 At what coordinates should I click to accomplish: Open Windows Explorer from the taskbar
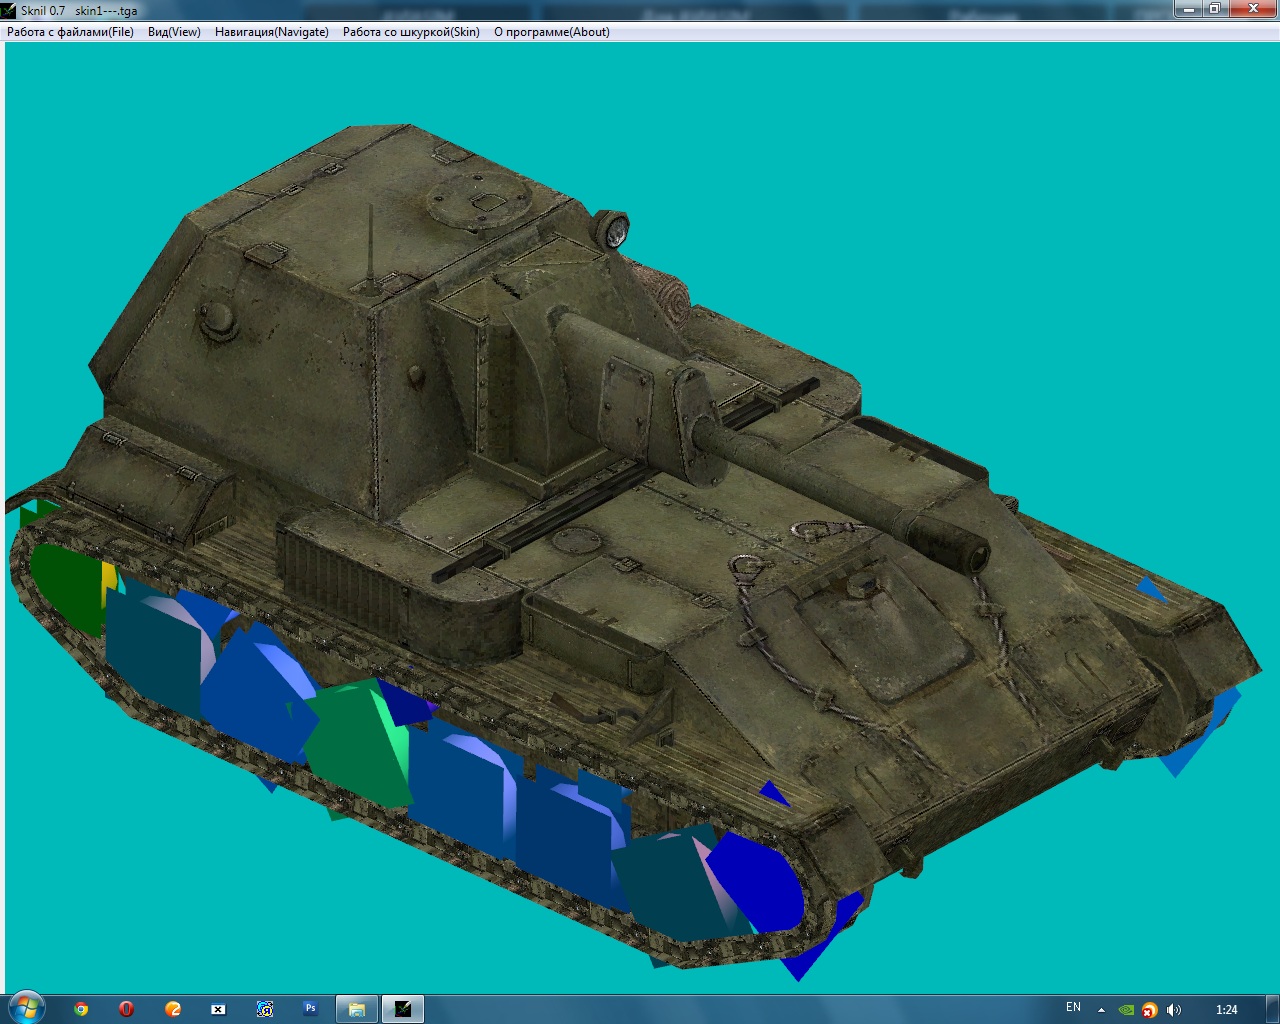[x=356, y=1009]
